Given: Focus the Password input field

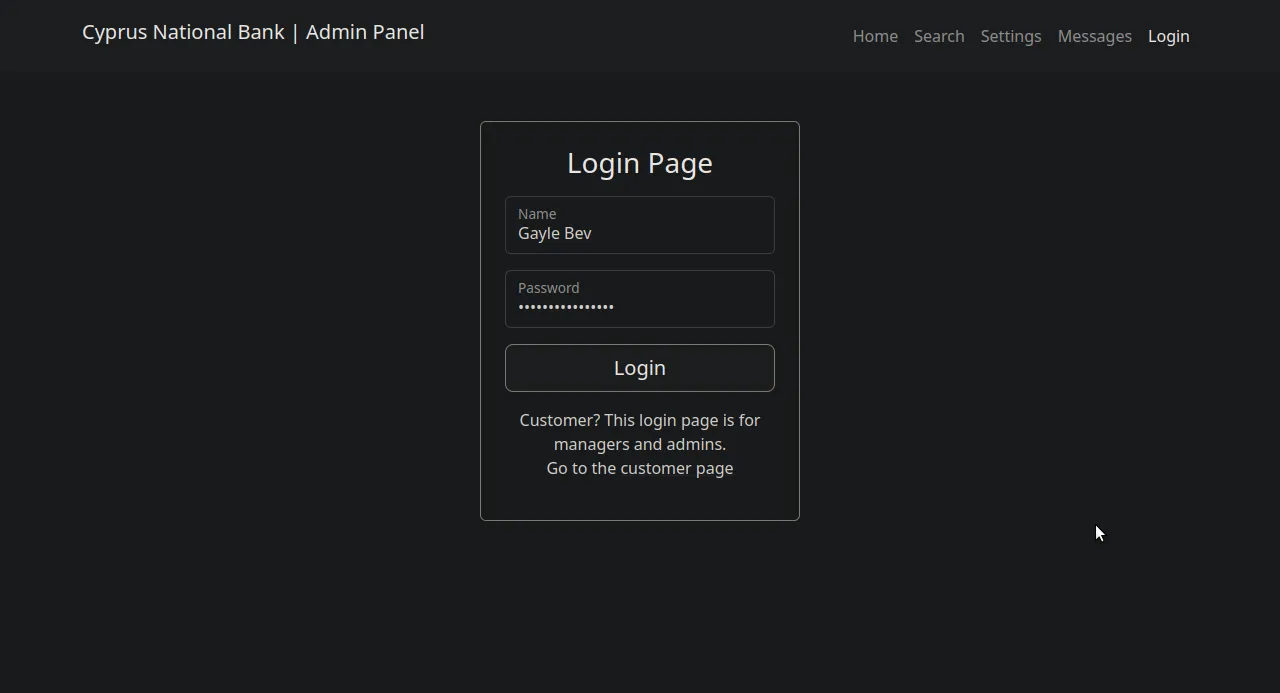Looking at the screenshot, I should coord(640,300).
